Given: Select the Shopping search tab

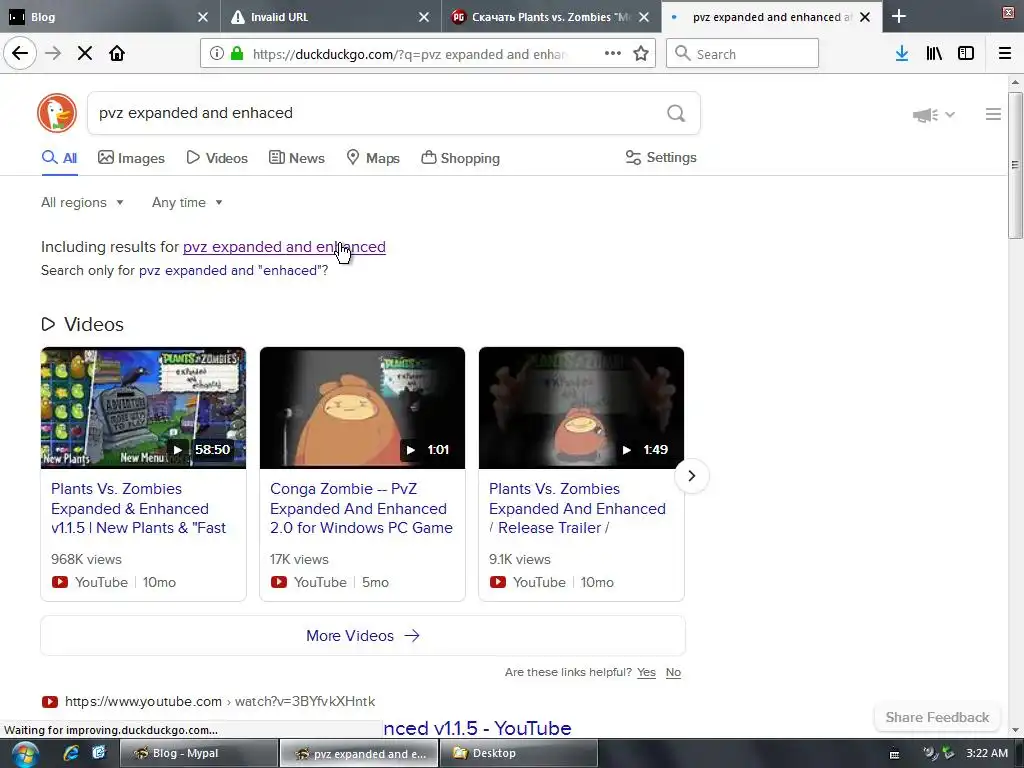Looking at the screenshot, I should (460, 158).
